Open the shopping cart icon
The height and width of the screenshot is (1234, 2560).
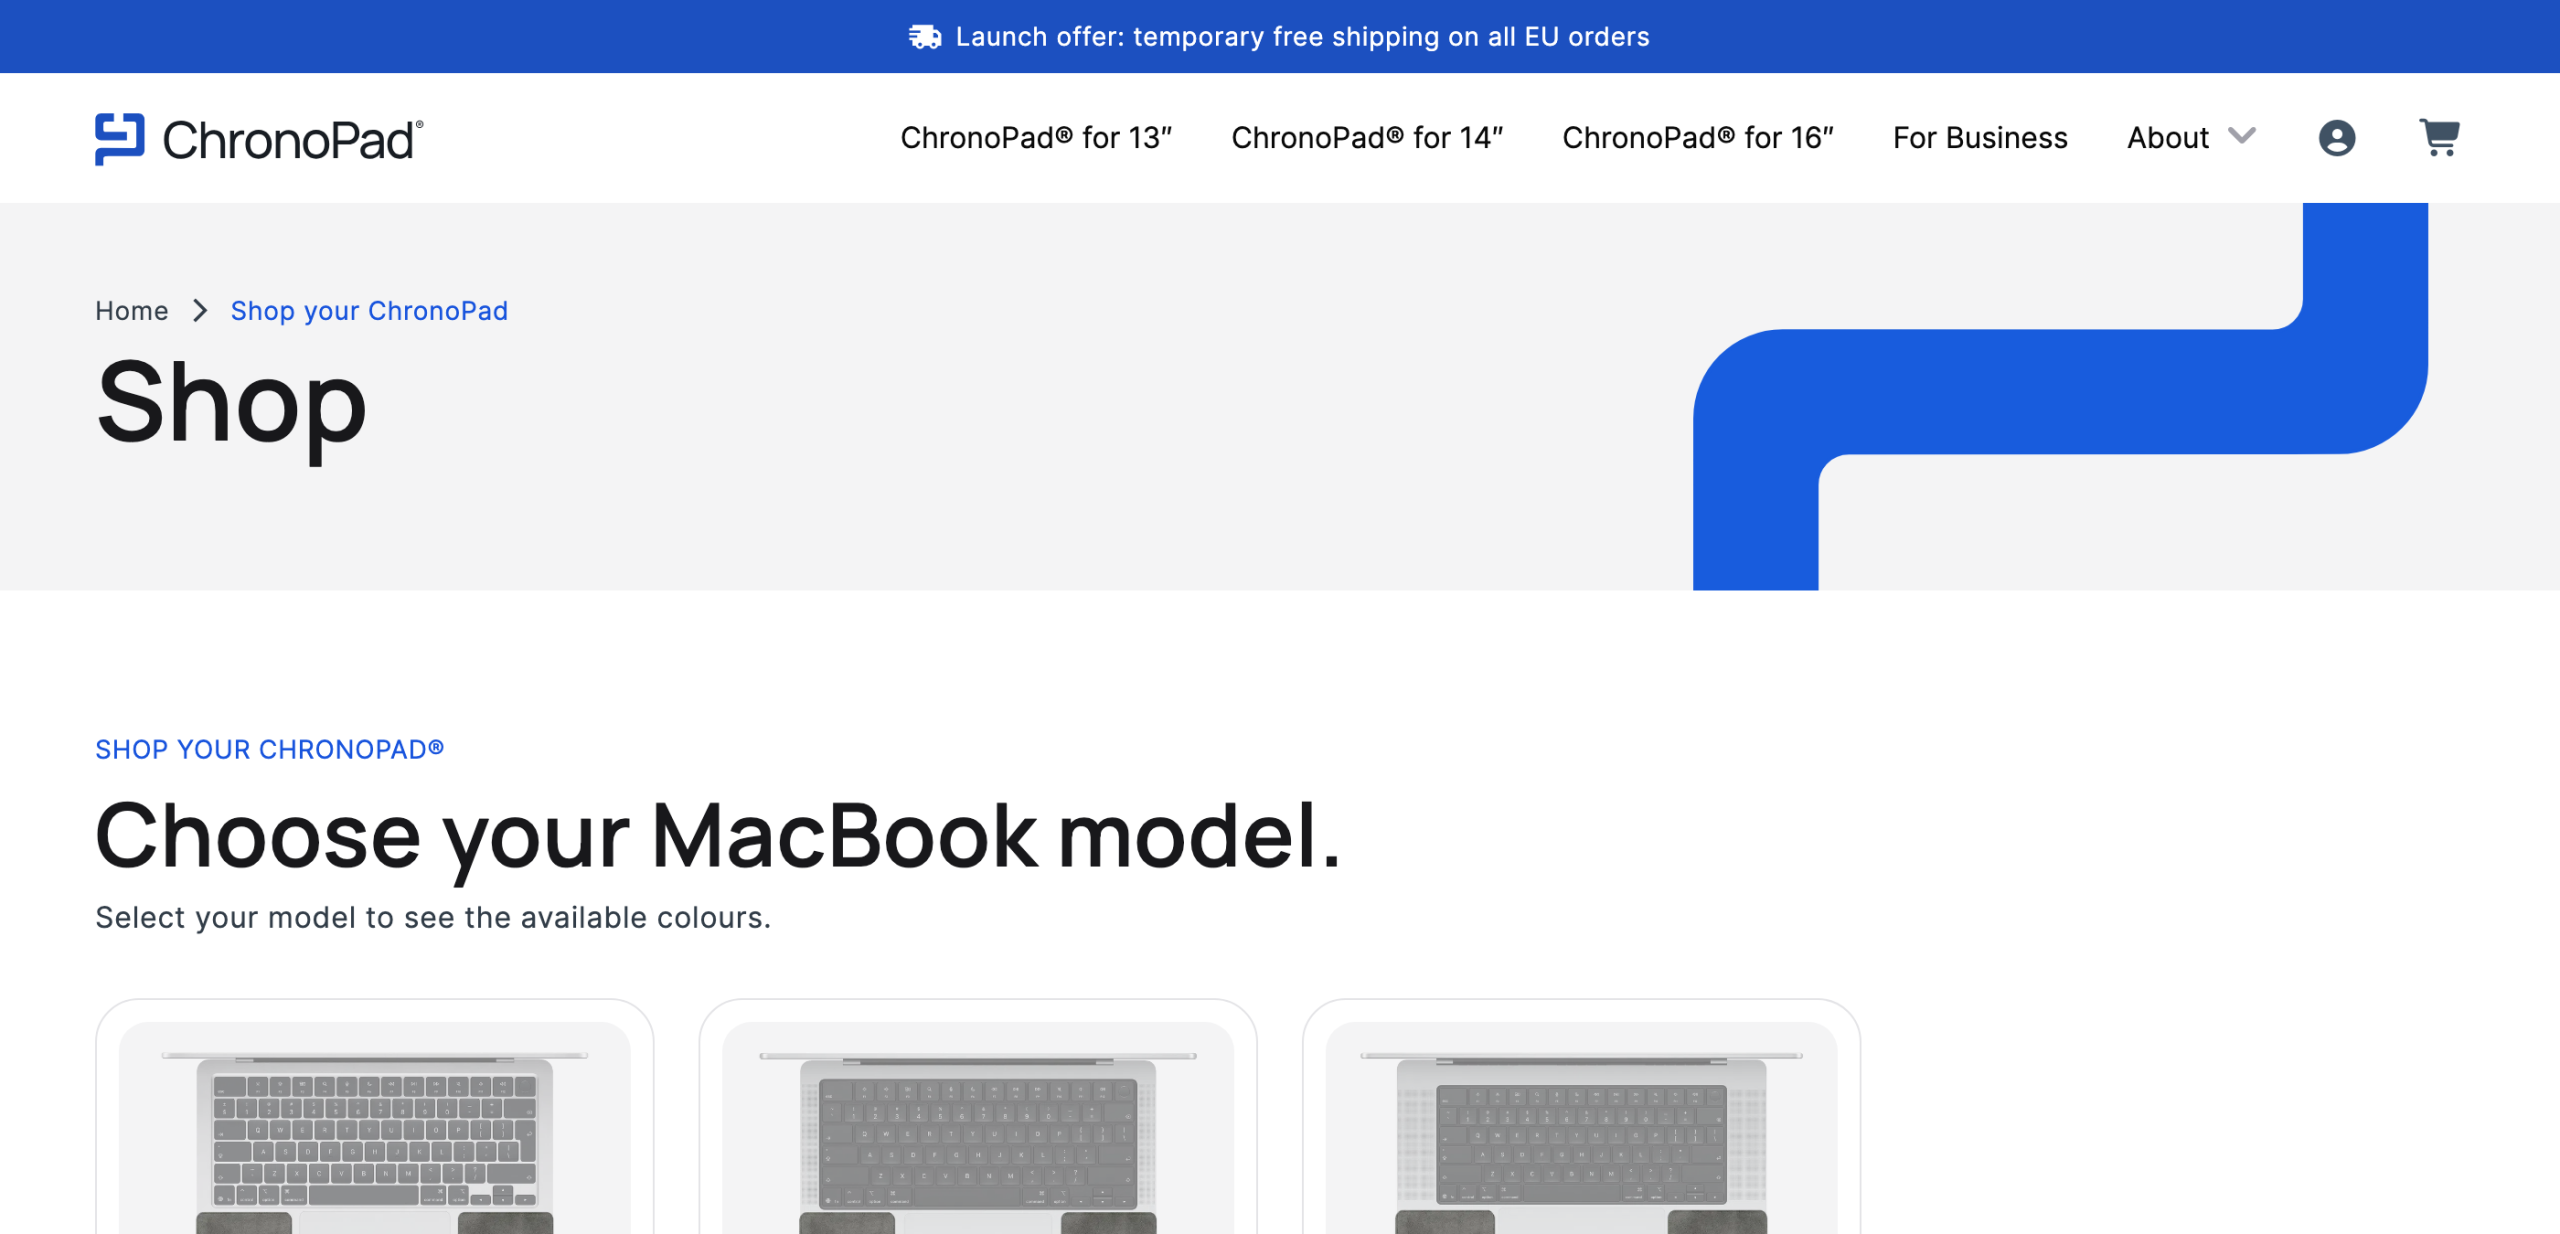(x=2439, y=137)
